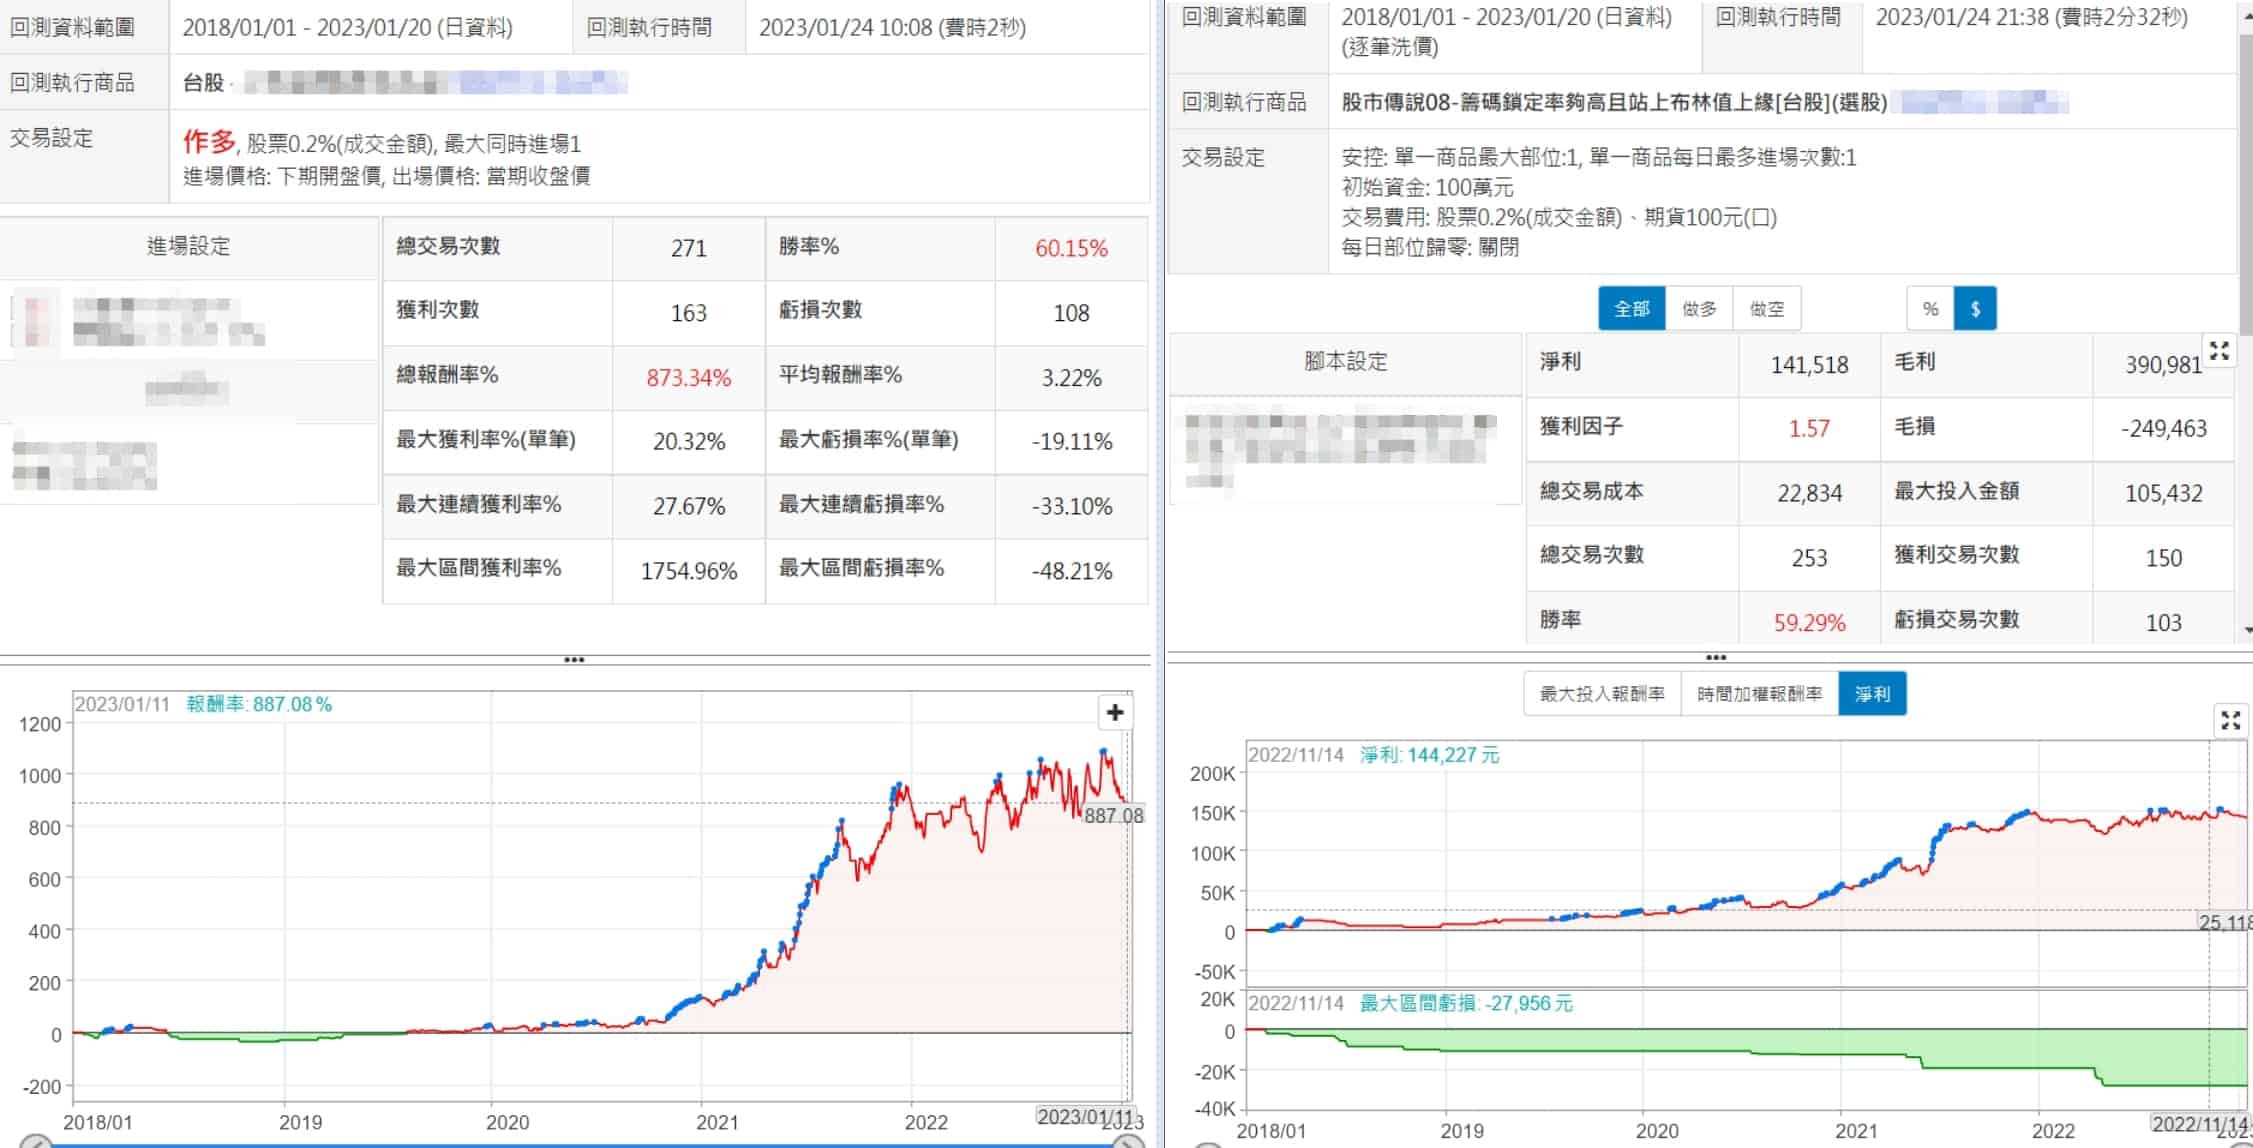
Task: Click the left chart's range slider start handle
Action: [x=36, y=1142]
